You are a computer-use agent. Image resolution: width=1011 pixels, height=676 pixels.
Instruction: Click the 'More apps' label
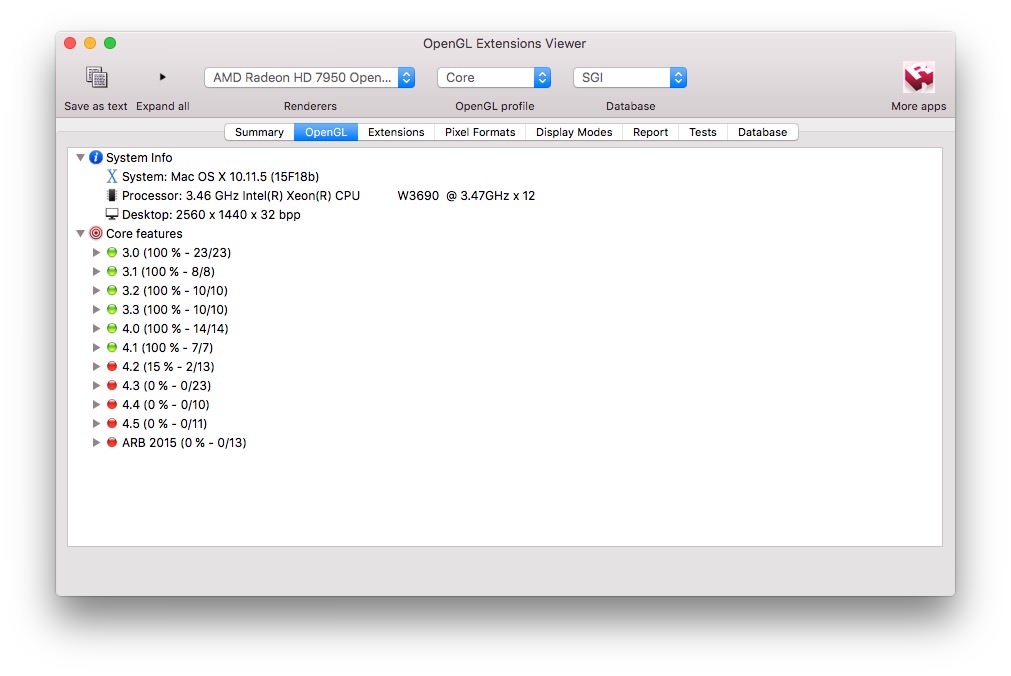point(918,106)
